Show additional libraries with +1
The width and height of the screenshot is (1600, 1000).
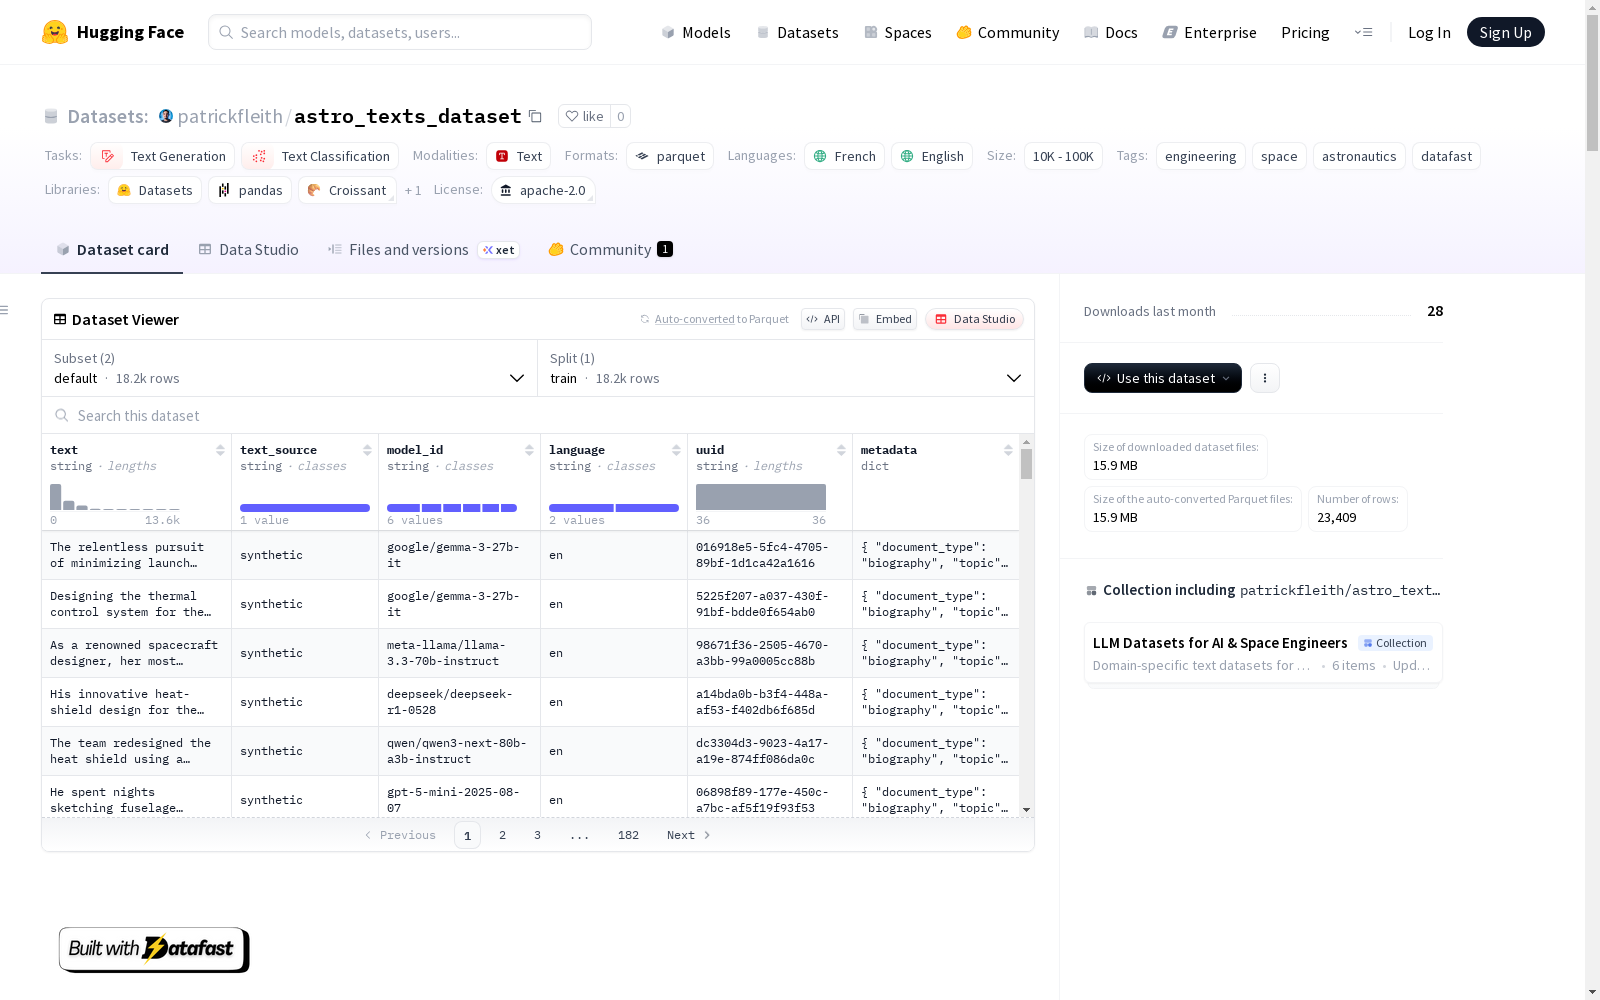point(413,190)
